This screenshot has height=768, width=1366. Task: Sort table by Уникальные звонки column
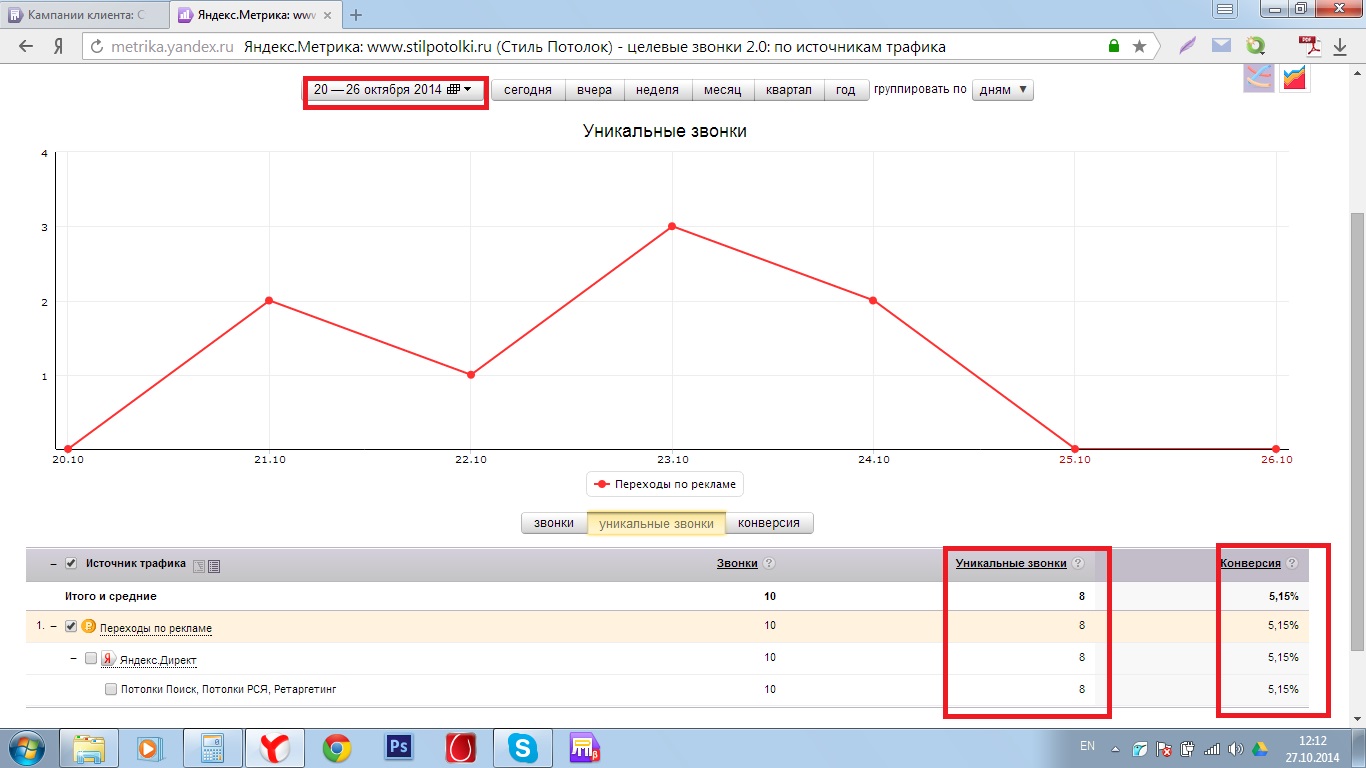pyautogui.click(x=1011, y=564)
